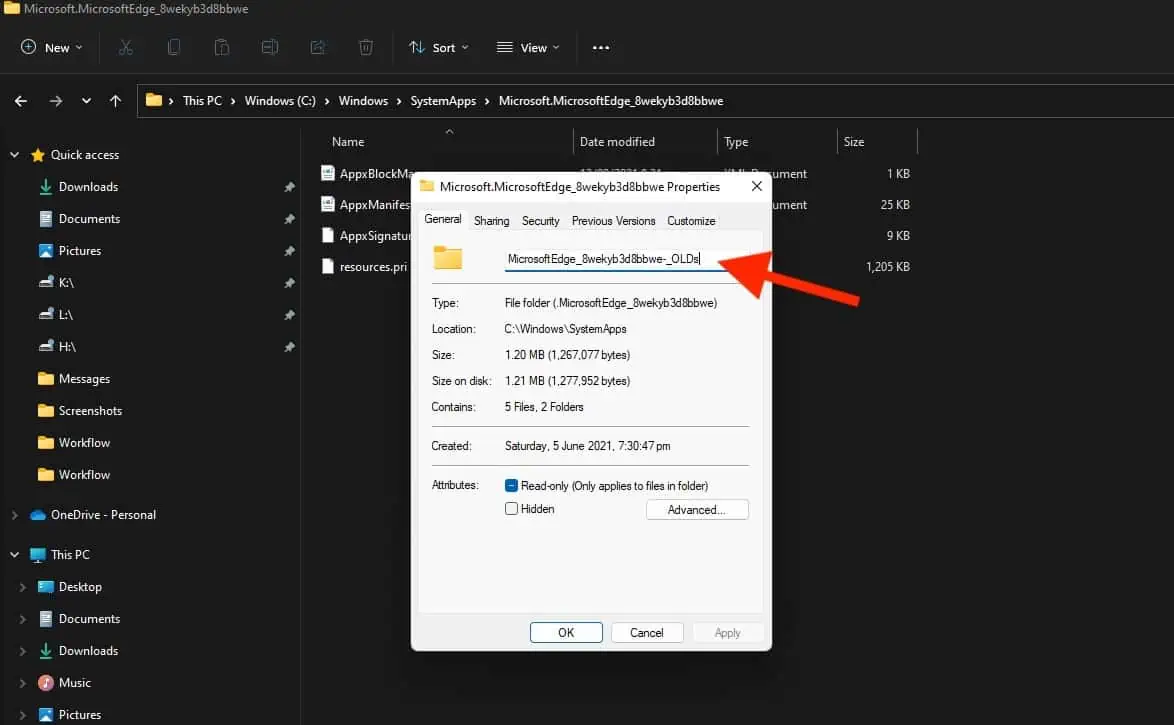1174x725 pixels.
Task: Collapse the This PC tree
Action: tap(14, 554)
